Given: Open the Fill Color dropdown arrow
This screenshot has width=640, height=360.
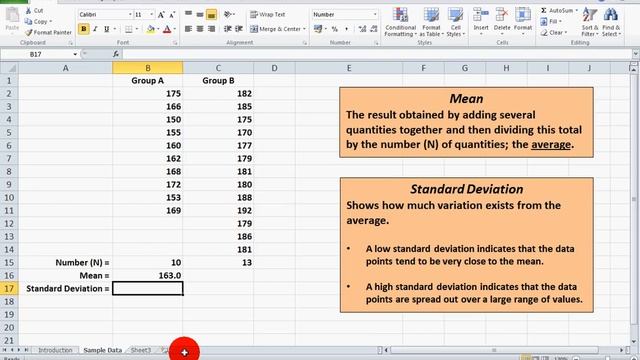Looking at the screenshot, I should [158, 29].
